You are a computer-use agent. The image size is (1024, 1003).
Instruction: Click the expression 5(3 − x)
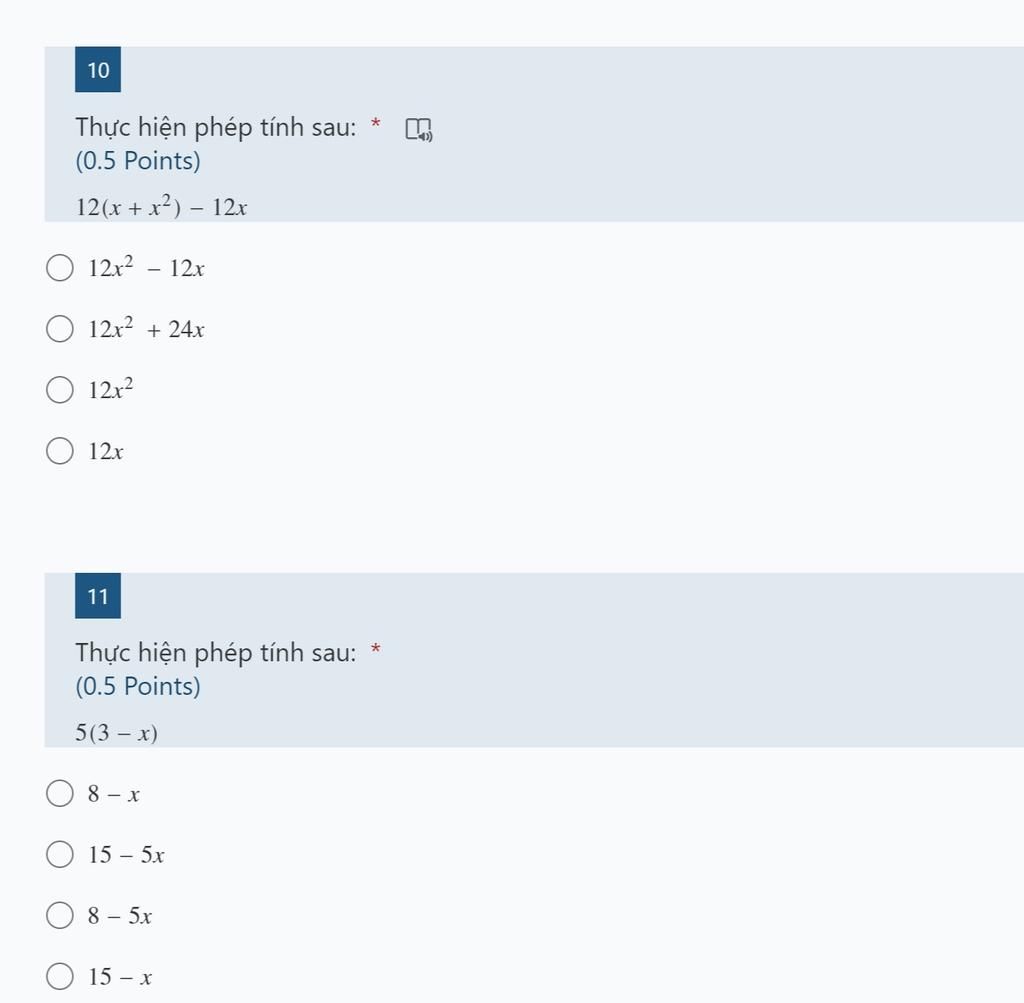tap(116, 733)
